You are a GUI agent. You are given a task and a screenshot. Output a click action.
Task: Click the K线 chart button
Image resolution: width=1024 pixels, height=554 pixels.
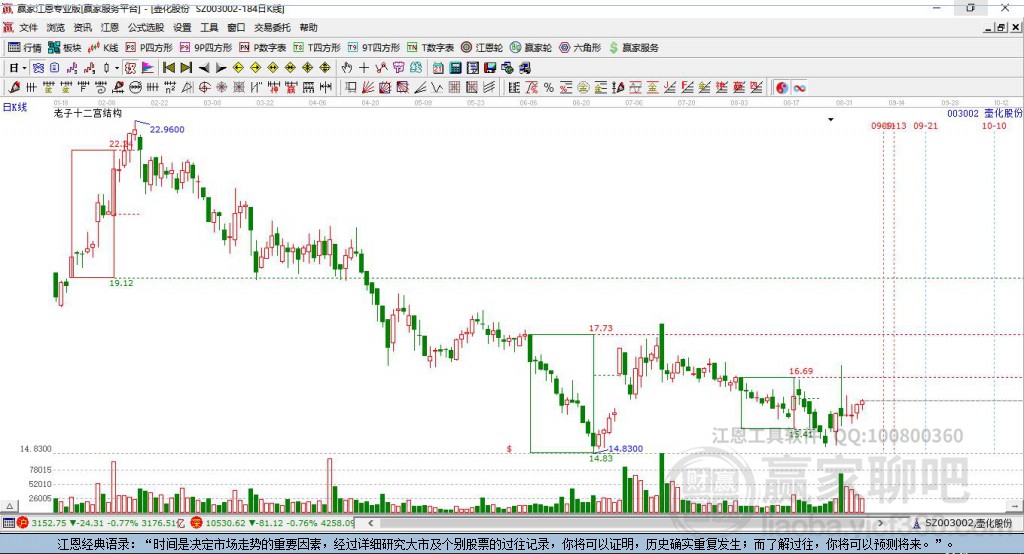[x=103, y=48]
